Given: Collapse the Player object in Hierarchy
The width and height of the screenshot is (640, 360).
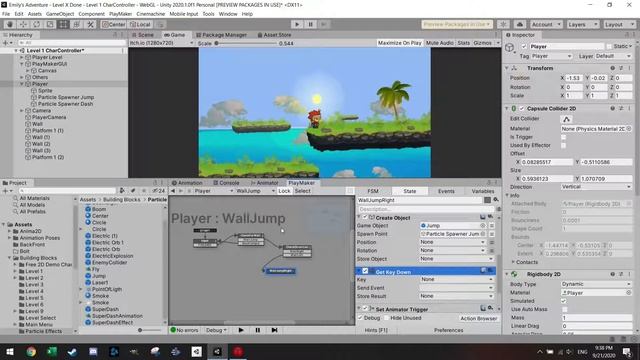Looking at the screenshot, I should pos(22,84).
